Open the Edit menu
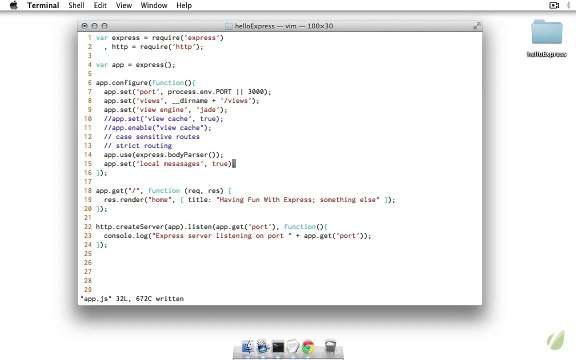 (100, 5)
